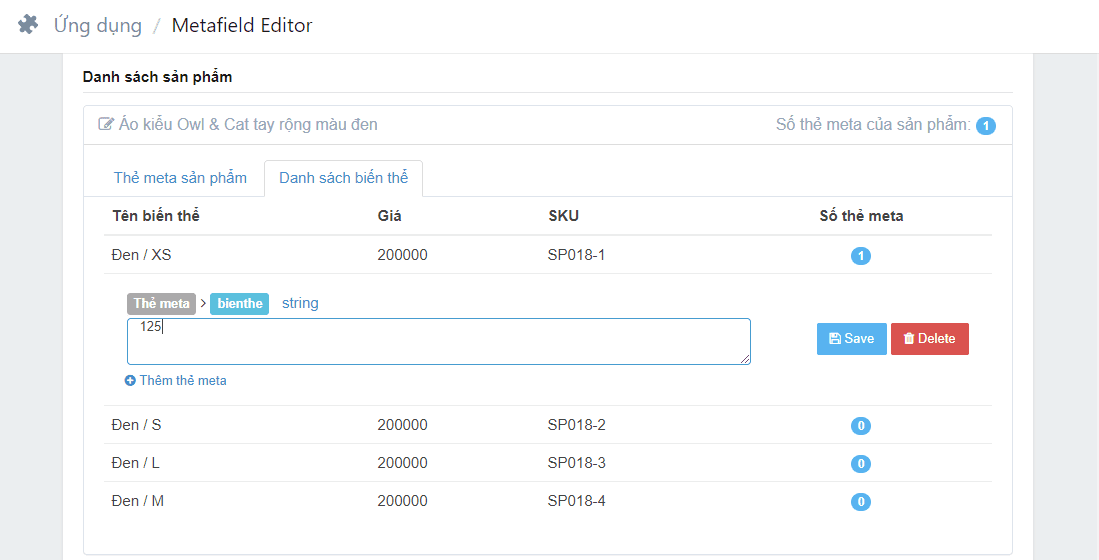Click the meta count badge for Đen / S
Viewport: 1099px width, 560px height.
(x=861, y=426)
